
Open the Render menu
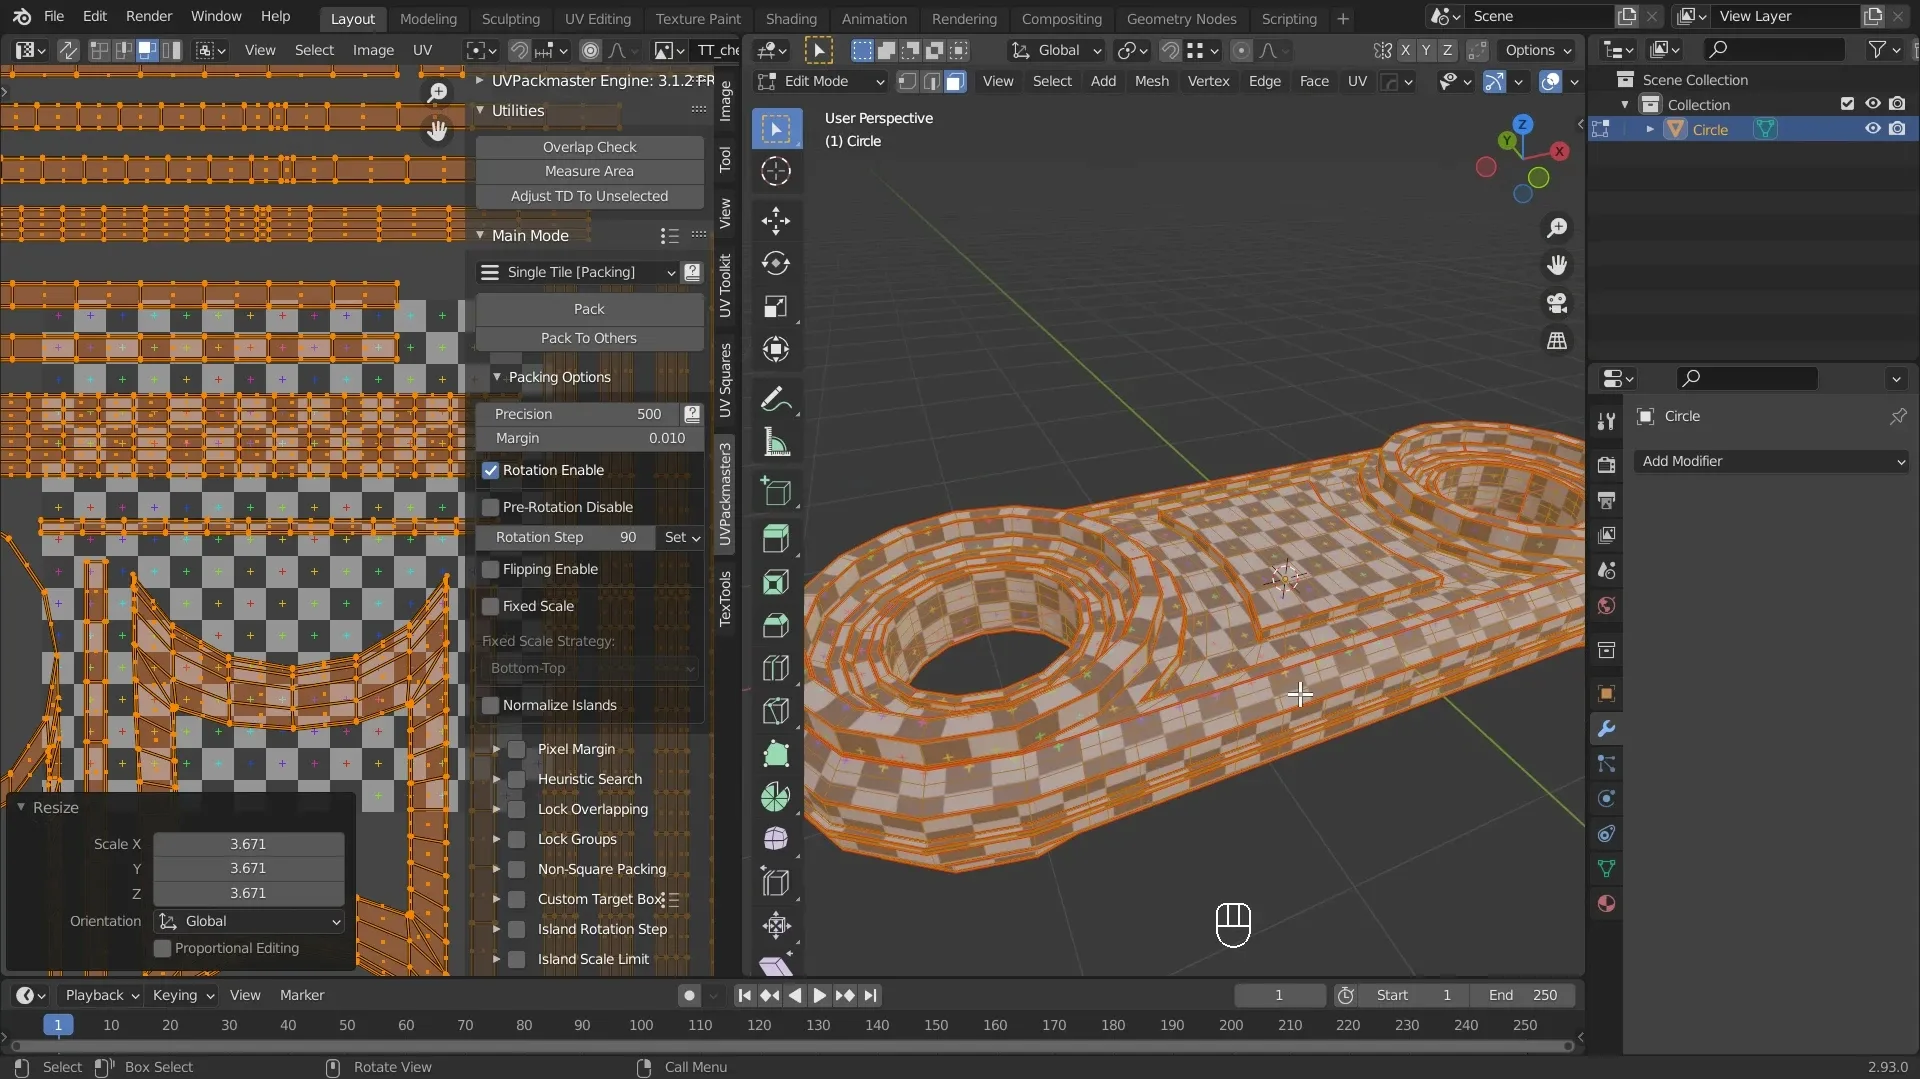coord(149,16)
